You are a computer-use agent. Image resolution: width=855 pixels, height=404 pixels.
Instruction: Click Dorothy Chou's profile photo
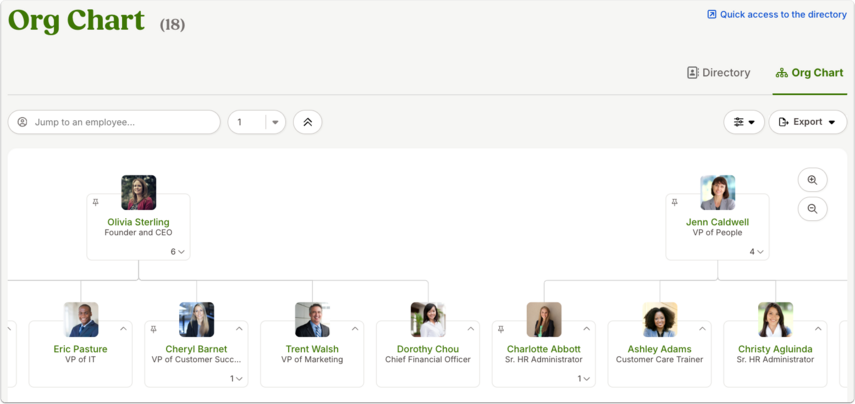click(428, 319)
